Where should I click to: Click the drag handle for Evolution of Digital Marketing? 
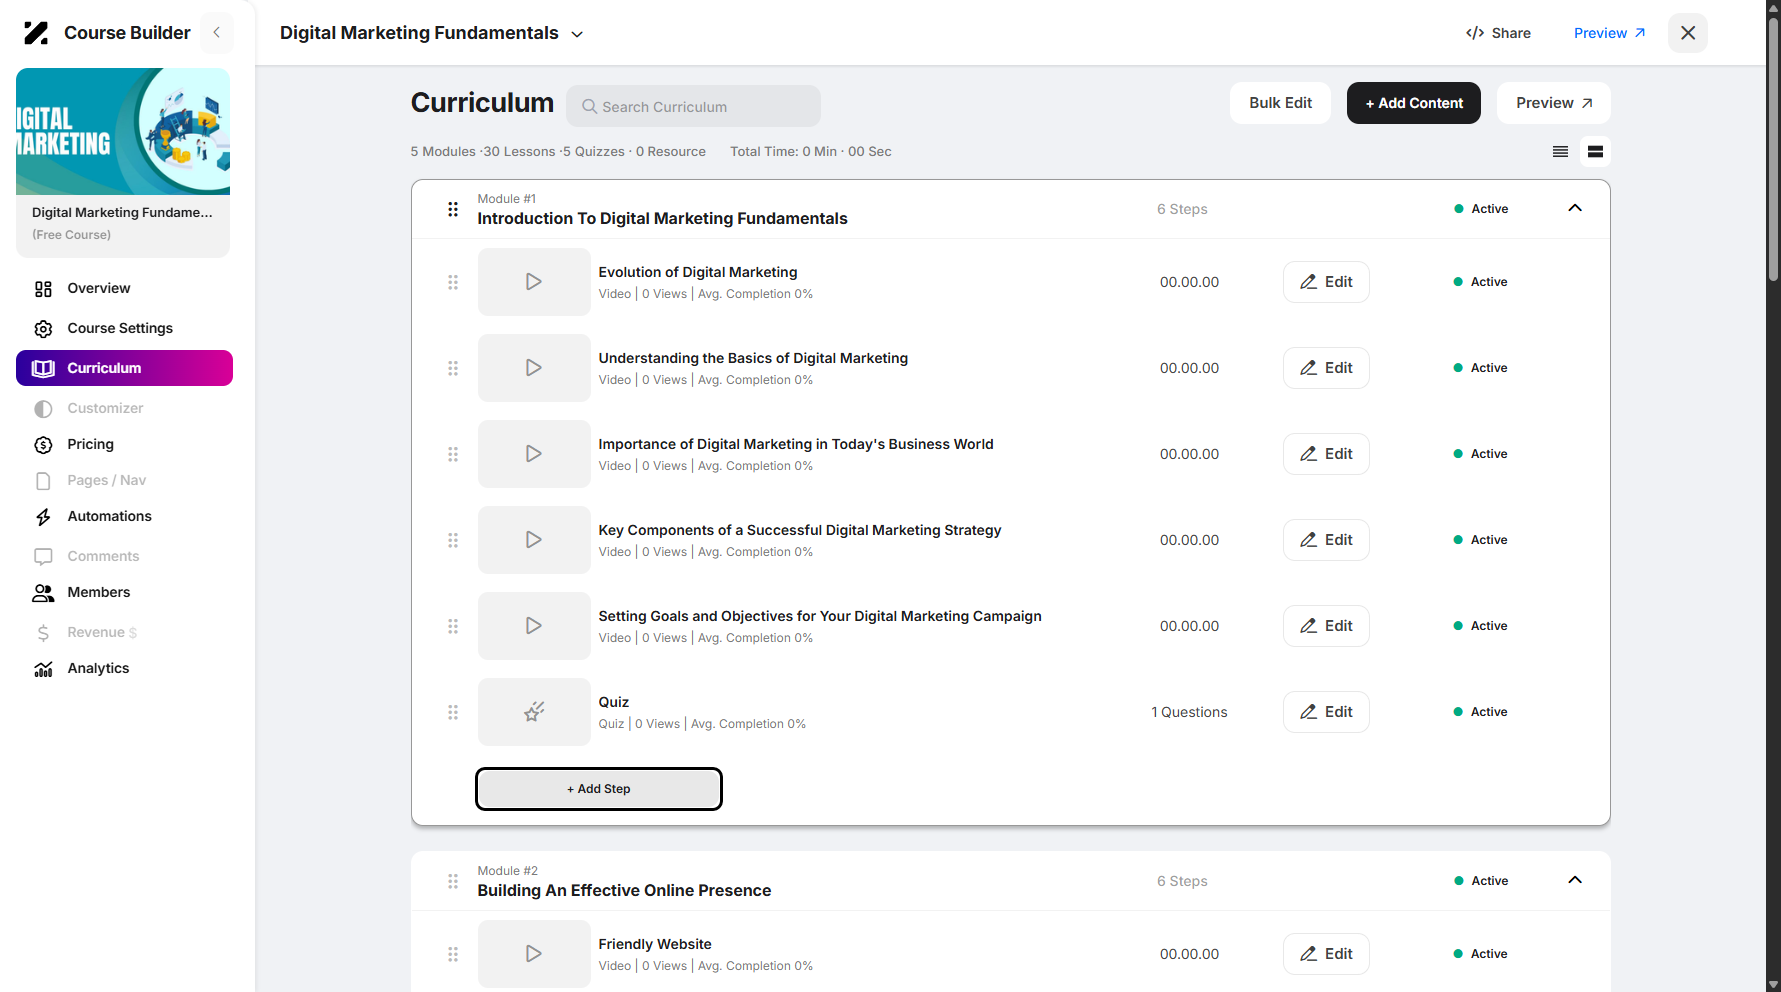[453, 282]
